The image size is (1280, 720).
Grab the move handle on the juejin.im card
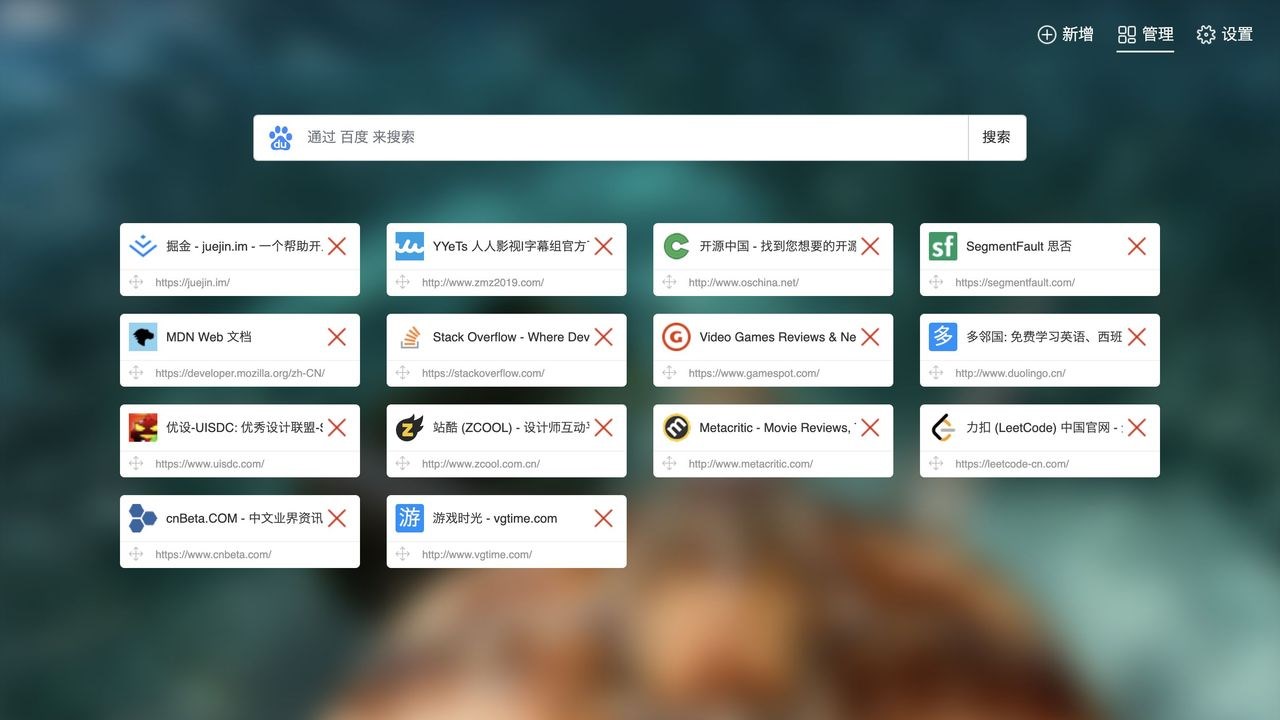click(x=136, y=282)
